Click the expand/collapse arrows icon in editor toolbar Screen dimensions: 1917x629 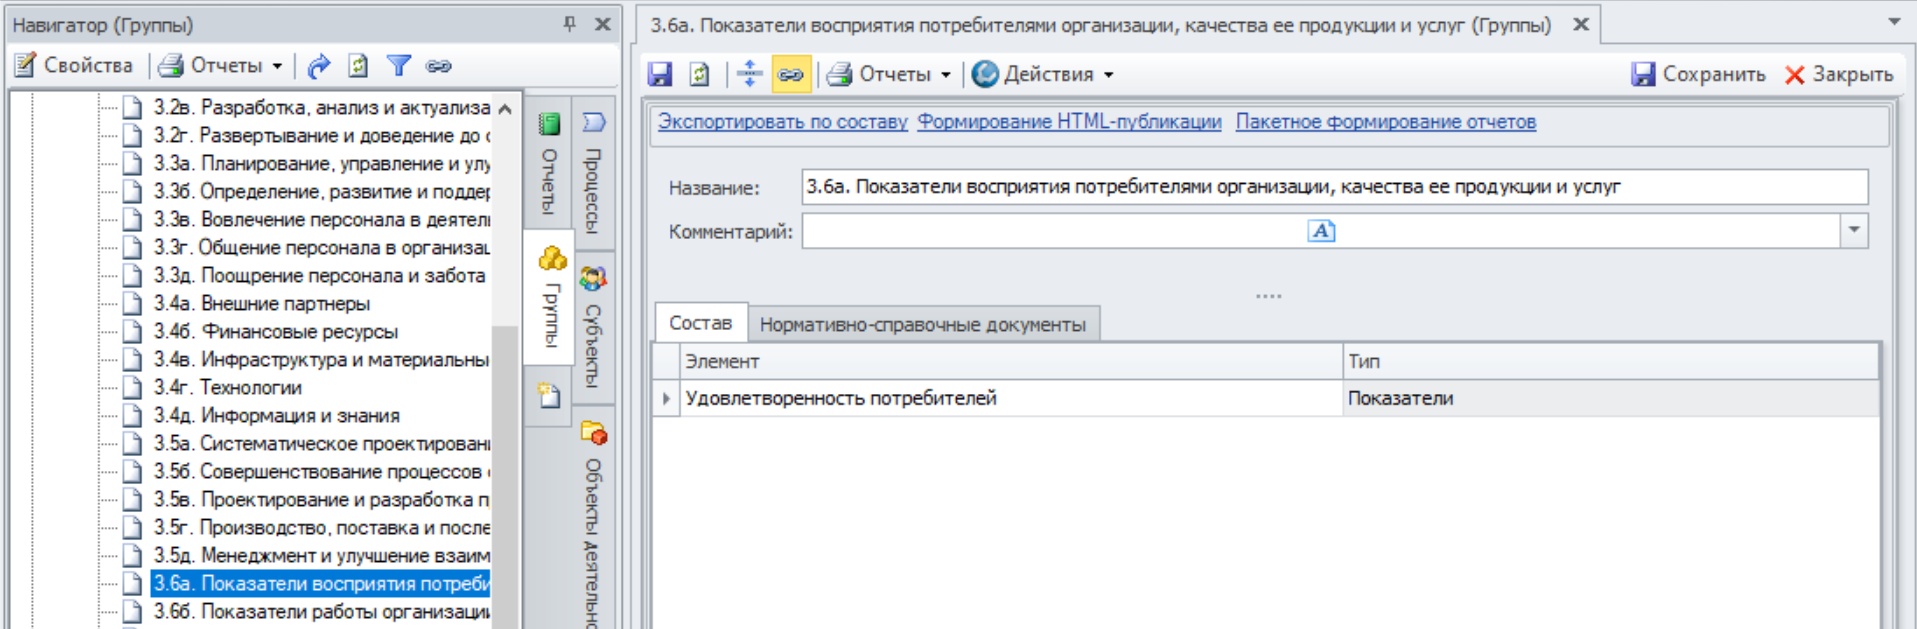click(x=749, y=75)
